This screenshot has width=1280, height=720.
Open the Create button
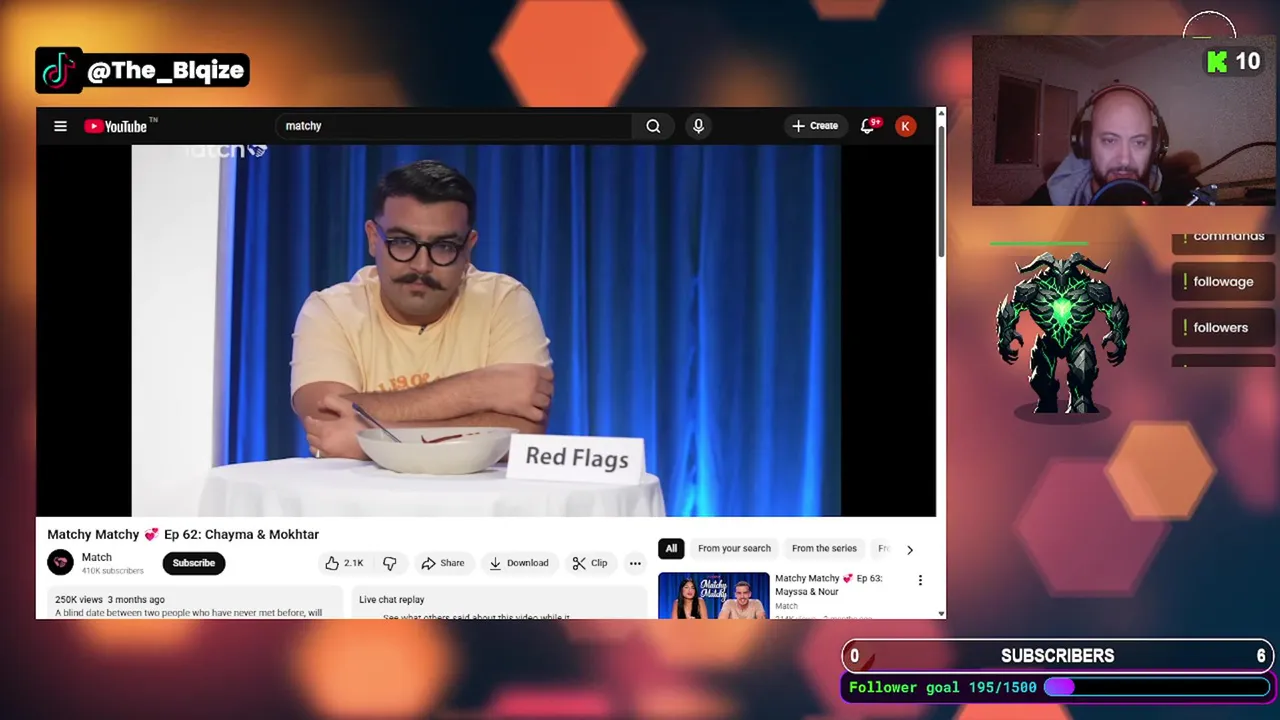click(815, 126)
